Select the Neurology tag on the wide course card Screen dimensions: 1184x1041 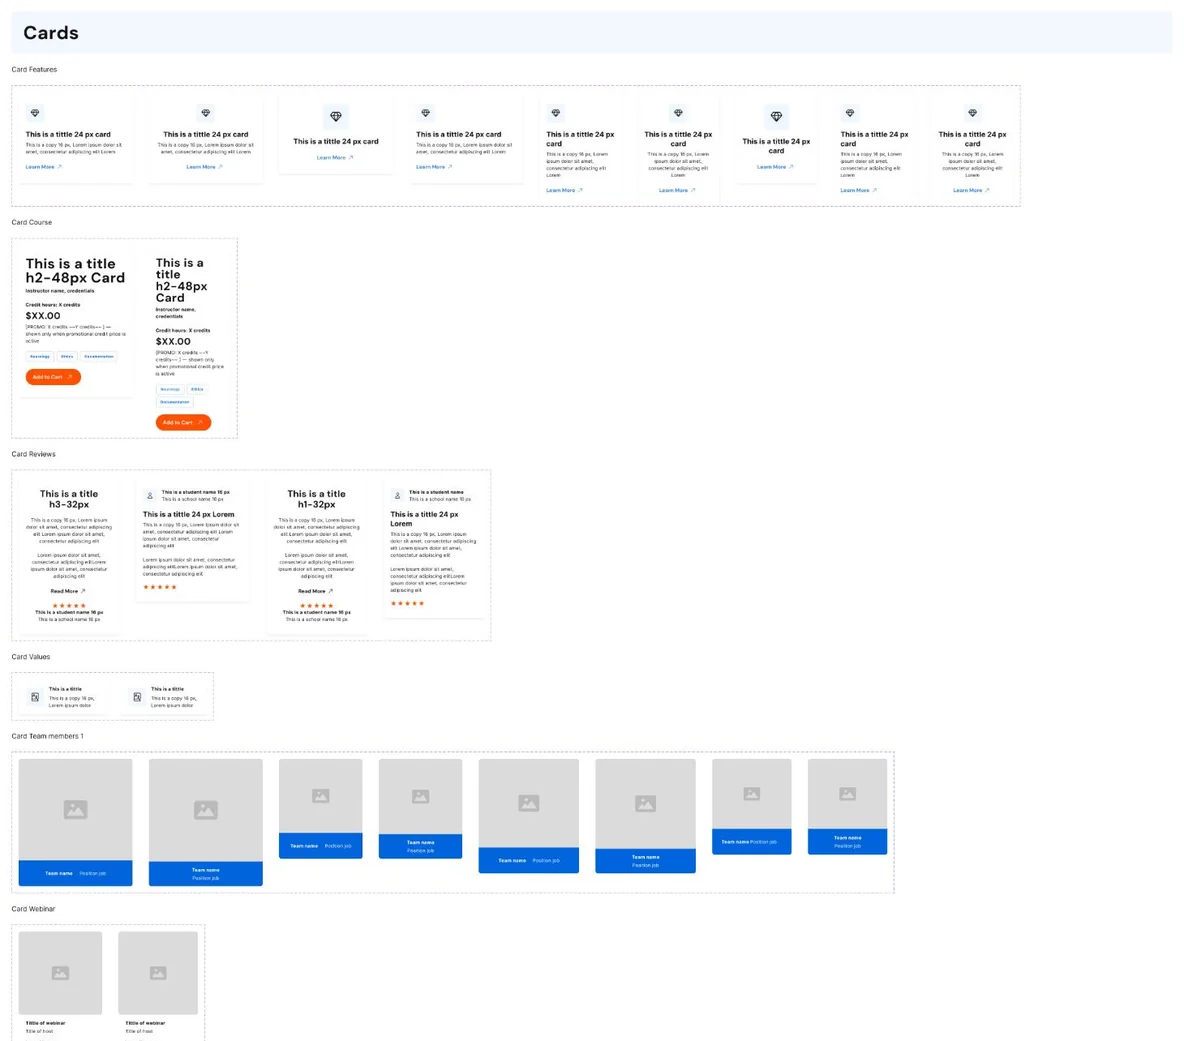pyautogui.click(x=40, y=356)
